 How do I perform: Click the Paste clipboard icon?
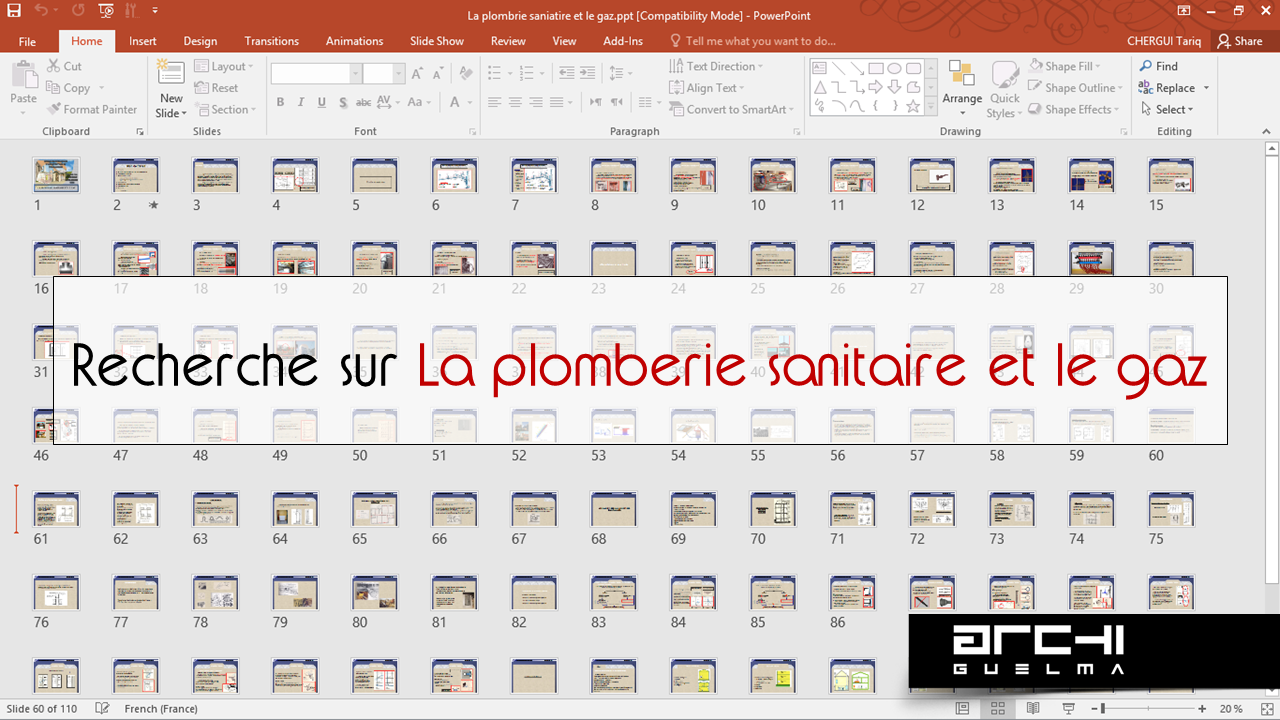coord(23,76)
